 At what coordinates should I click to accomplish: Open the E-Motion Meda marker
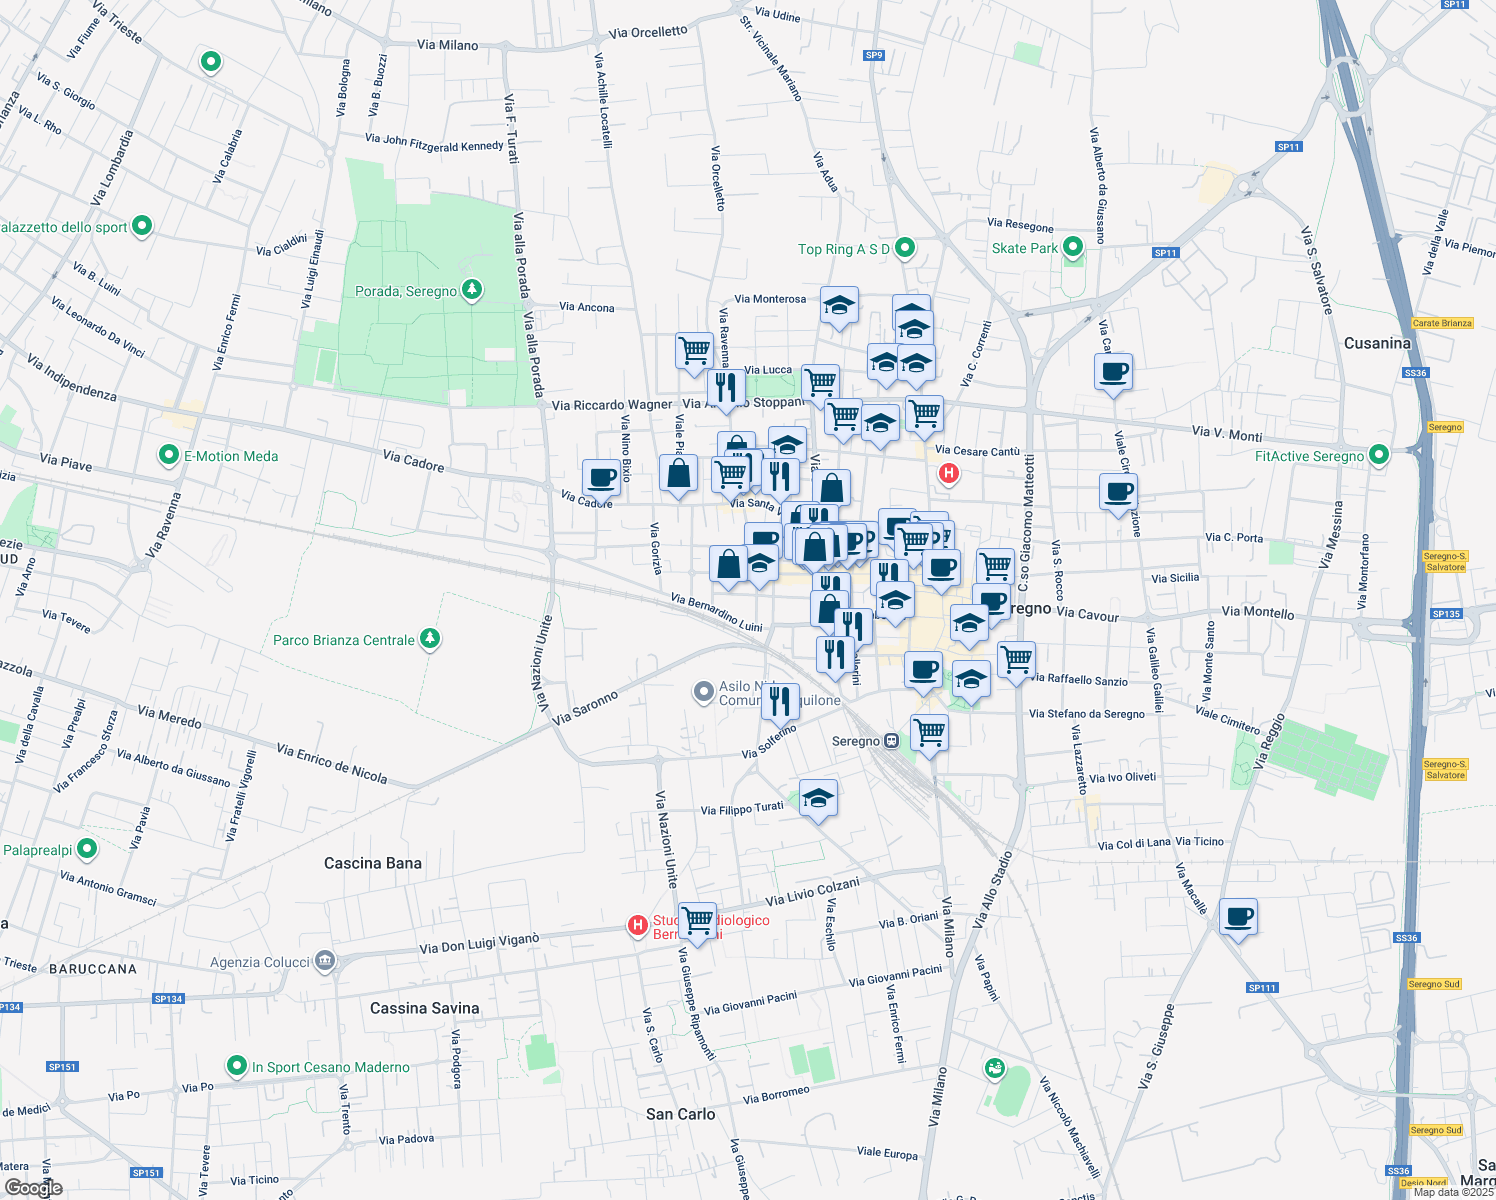[x=169, y=456]
